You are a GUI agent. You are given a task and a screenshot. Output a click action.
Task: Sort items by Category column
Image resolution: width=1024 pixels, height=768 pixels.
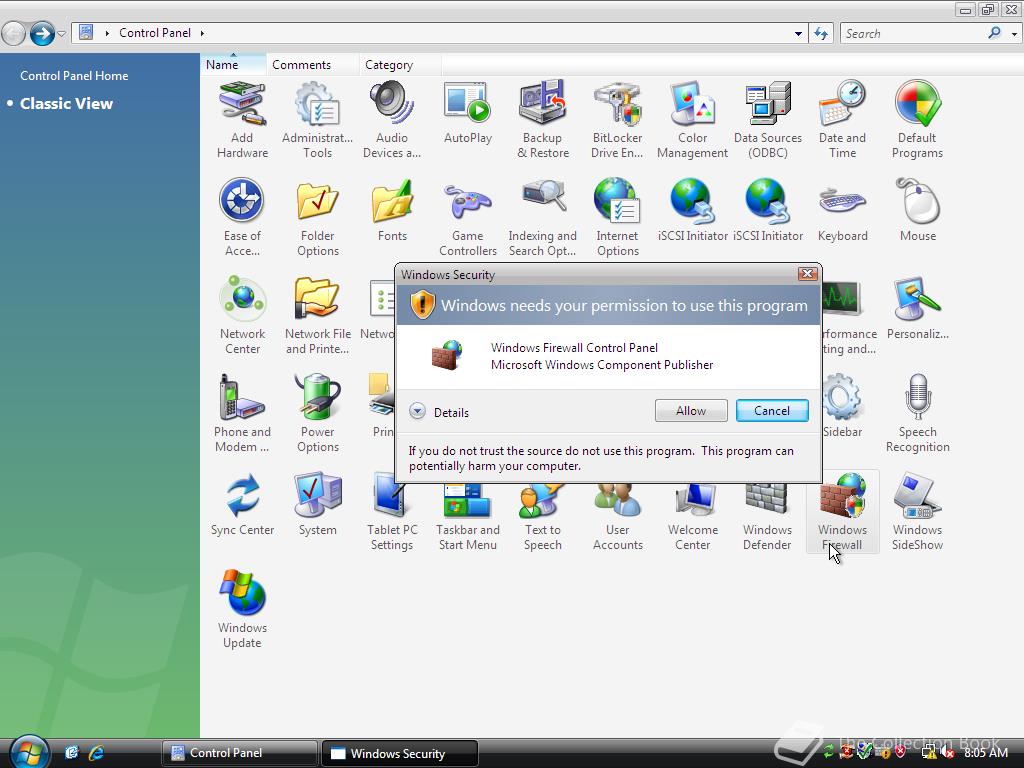click(x=400, y=65)
